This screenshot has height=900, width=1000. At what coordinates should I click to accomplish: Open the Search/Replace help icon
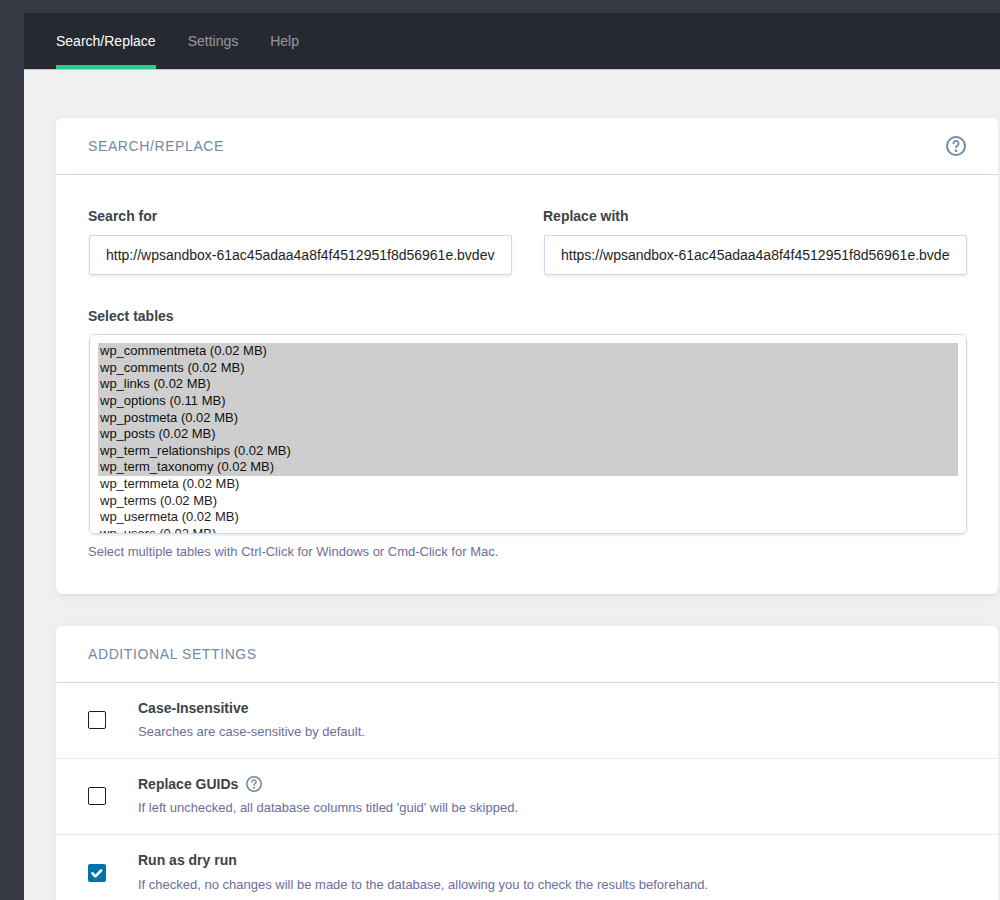(x=955, y=146)
